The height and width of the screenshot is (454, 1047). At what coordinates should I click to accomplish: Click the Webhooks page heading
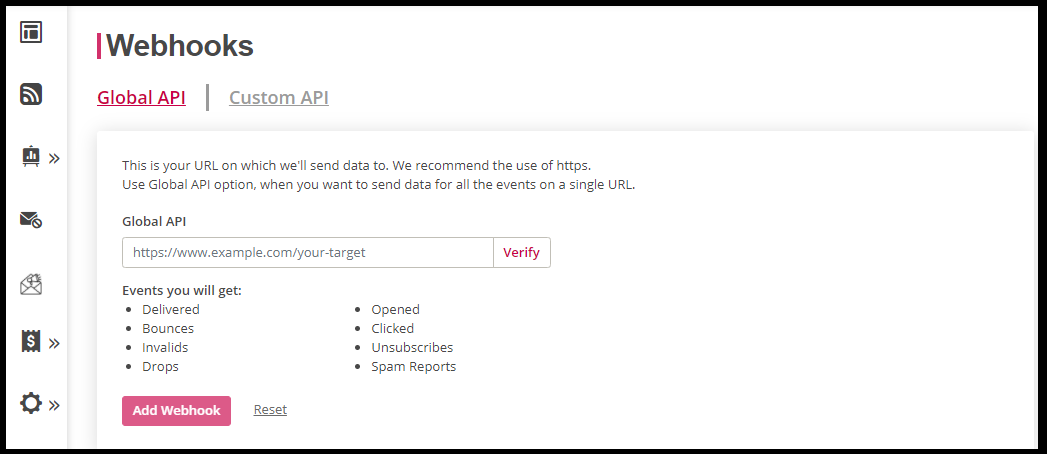pos(180,45)
